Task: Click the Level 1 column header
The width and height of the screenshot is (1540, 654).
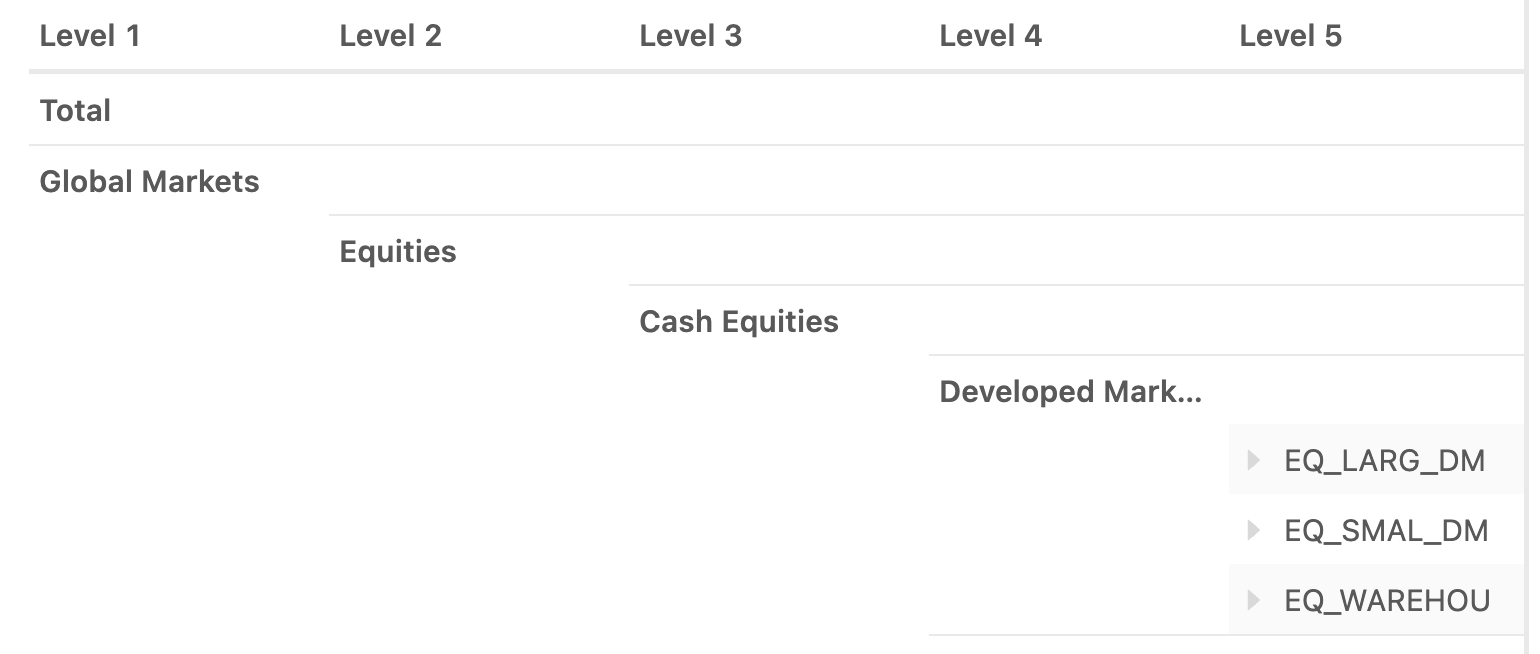Action: click(90, 36)
